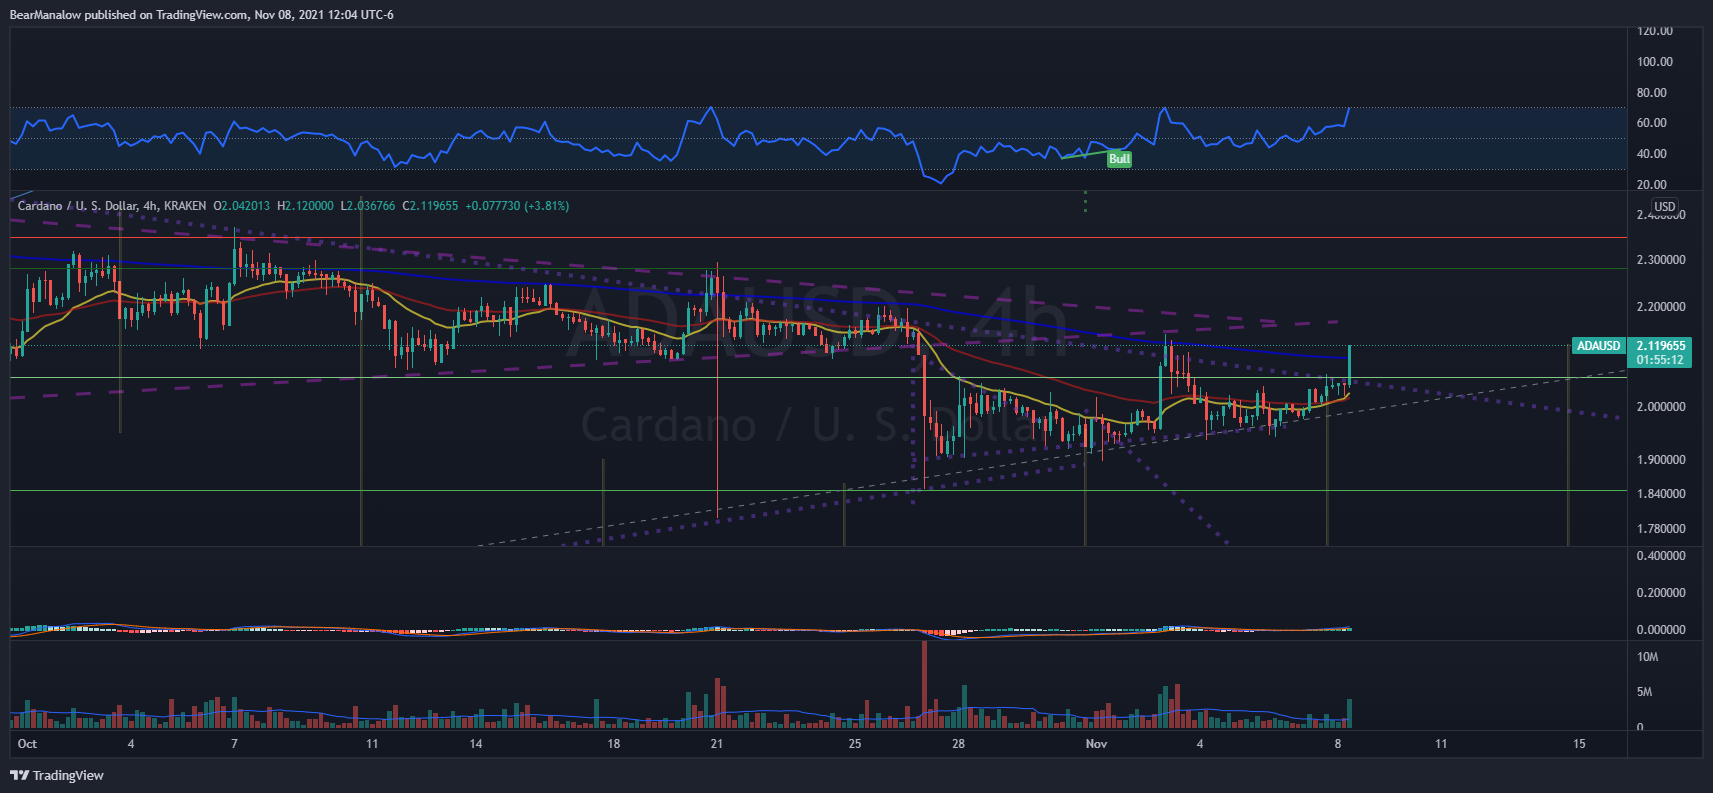Click the 18 date on time axis
Screen dimensions: 1713x793
(x=614, y=744)
